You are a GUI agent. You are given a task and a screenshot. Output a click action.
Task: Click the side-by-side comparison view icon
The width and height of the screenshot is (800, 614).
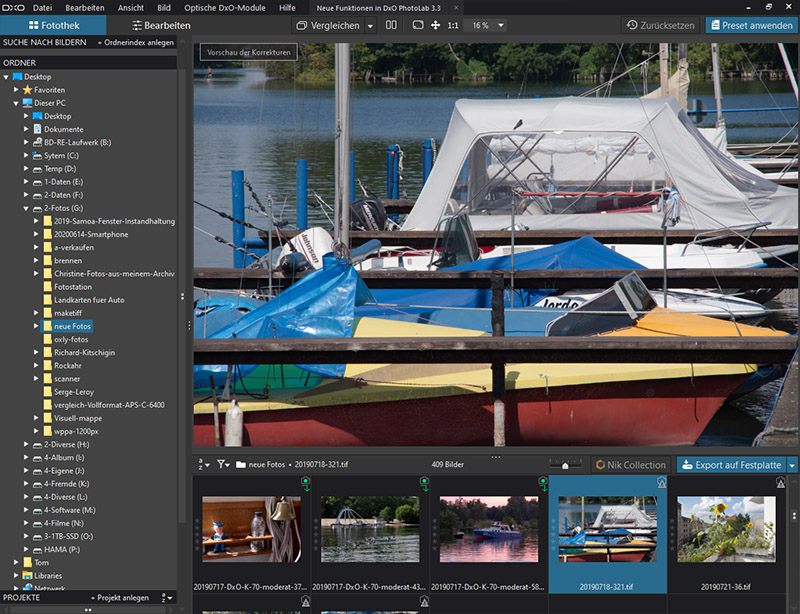[x=391, y=25]
